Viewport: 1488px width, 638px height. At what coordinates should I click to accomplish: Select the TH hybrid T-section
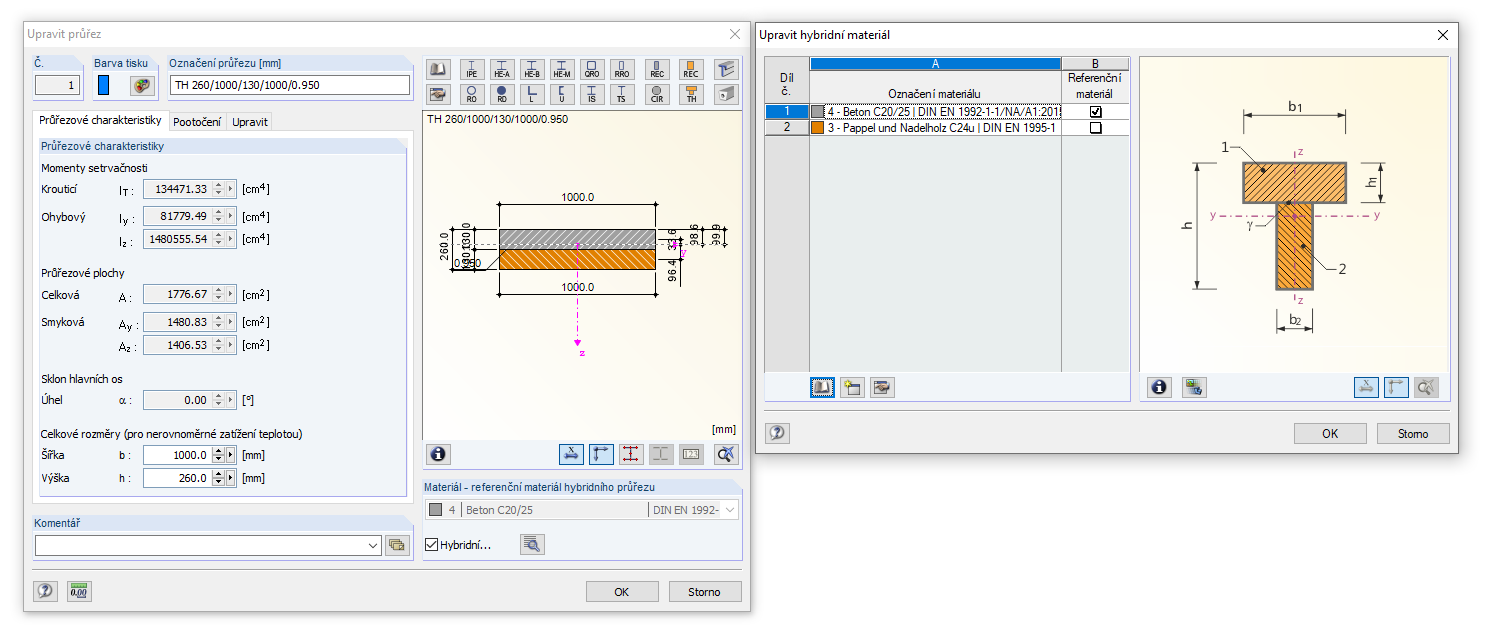(691, 94)
